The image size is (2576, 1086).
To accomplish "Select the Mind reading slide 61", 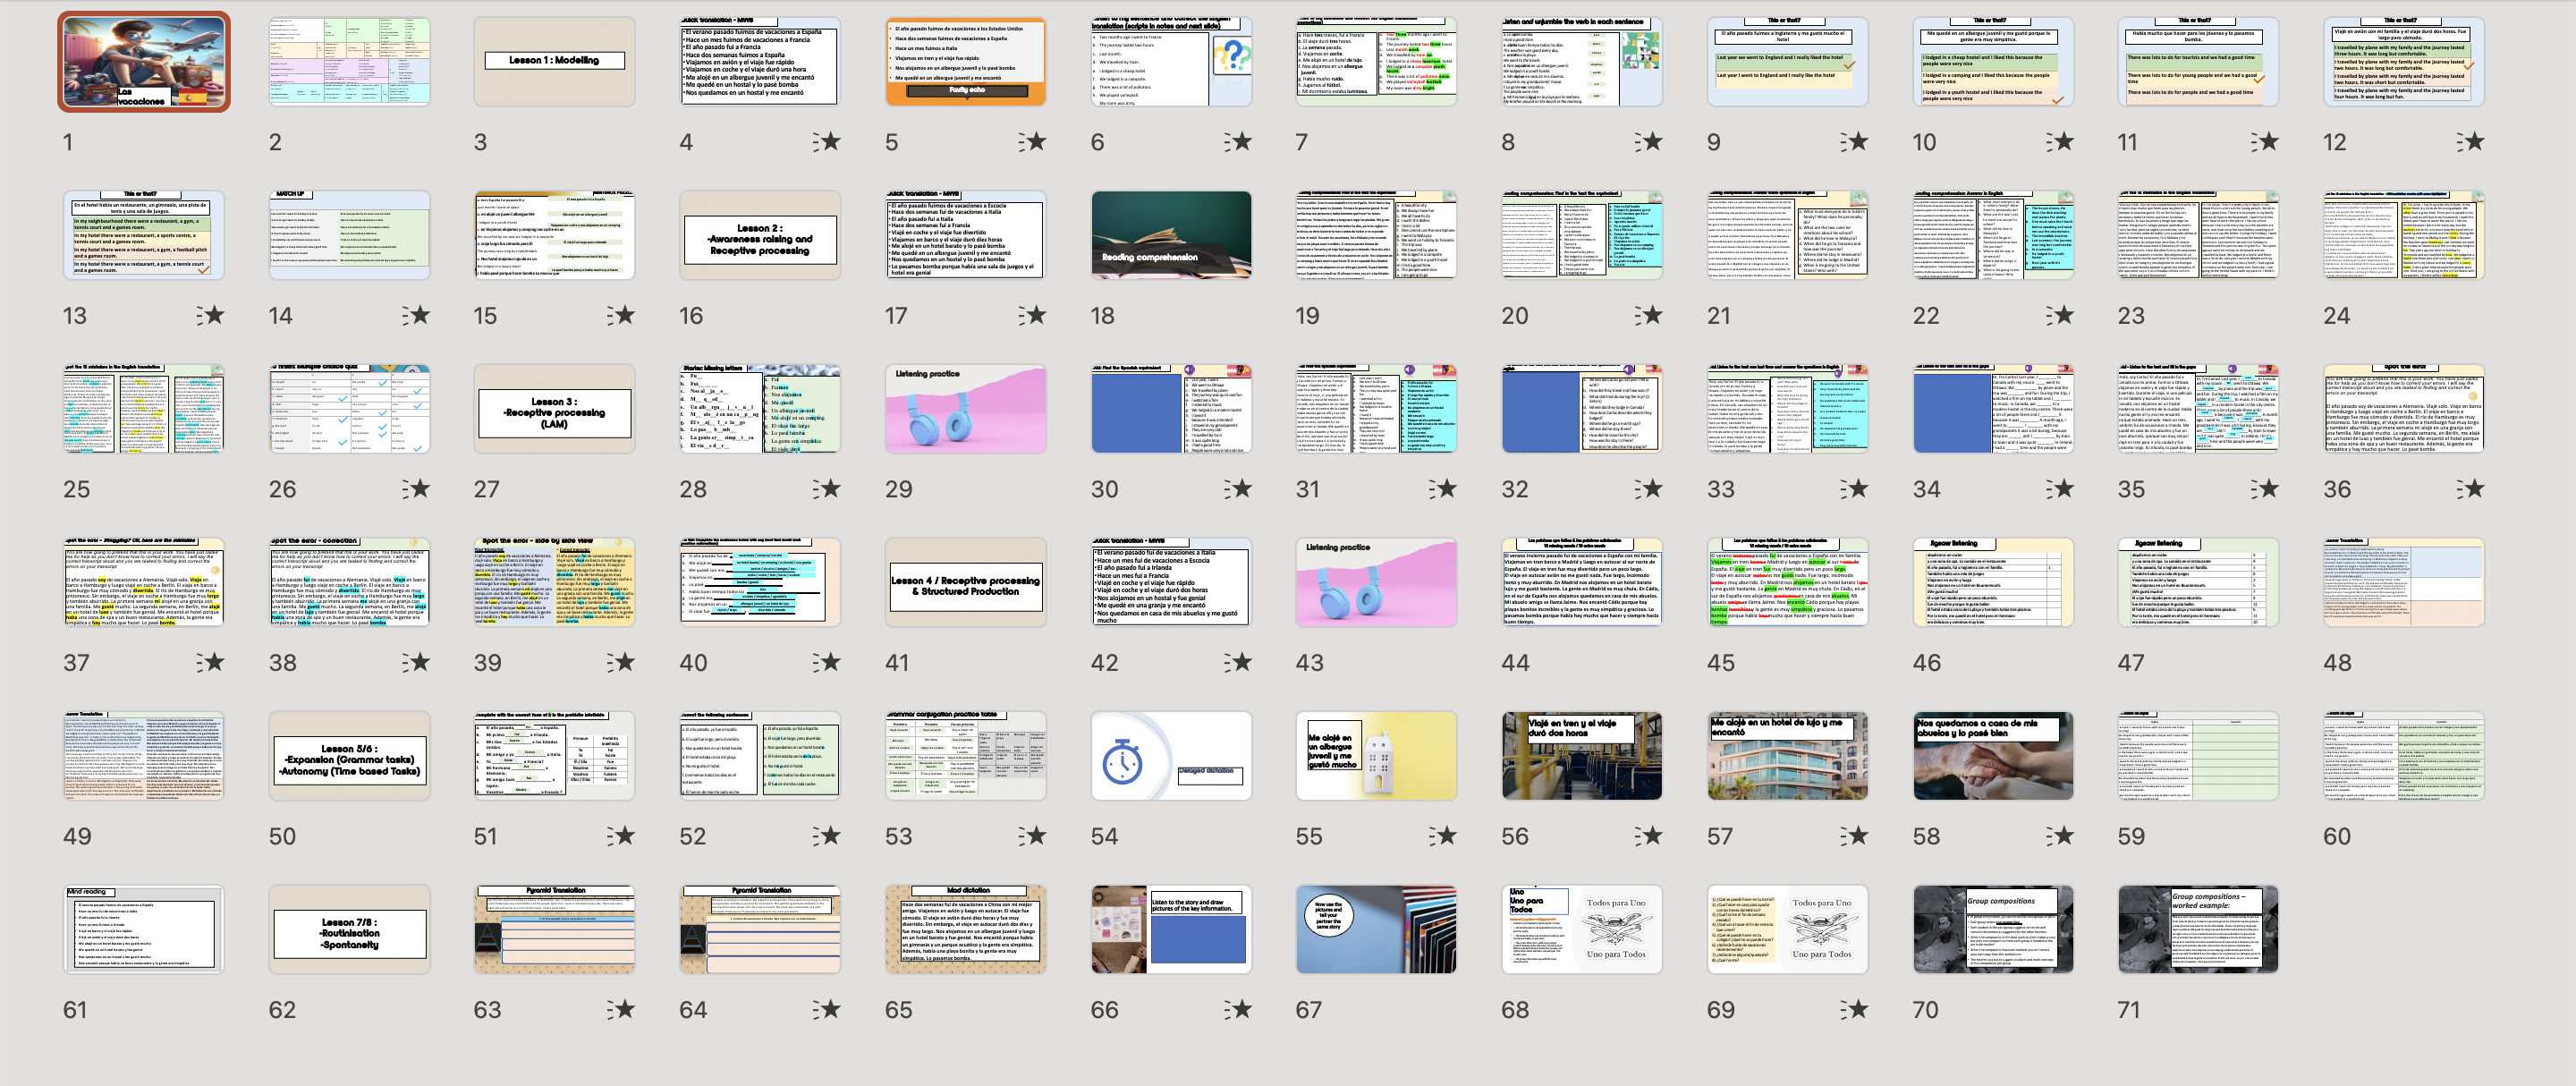I will coord(143,929).
